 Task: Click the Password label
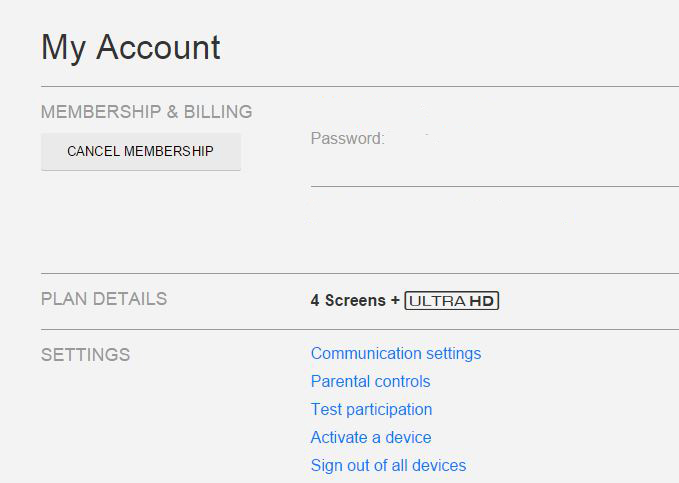[x=347, y=139]
